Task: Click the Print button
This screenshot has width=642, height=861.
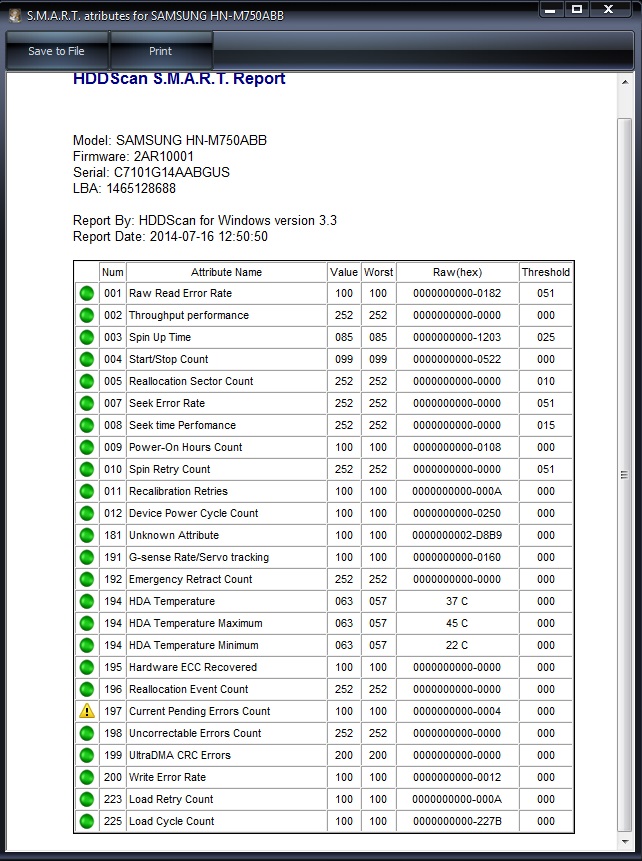Action: [160, 51]
